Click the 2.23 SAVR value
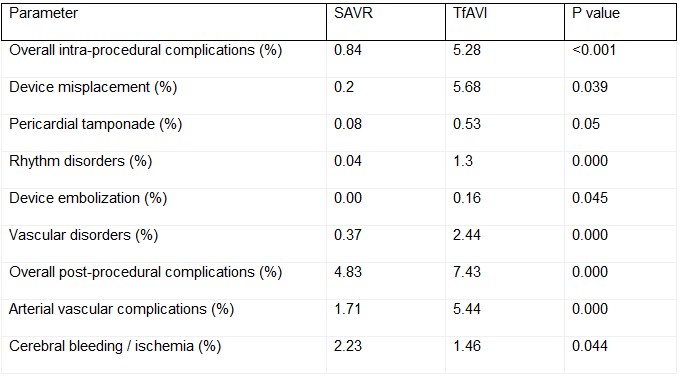This screenshot has width=687, height=383. click(x=348, y=346)
